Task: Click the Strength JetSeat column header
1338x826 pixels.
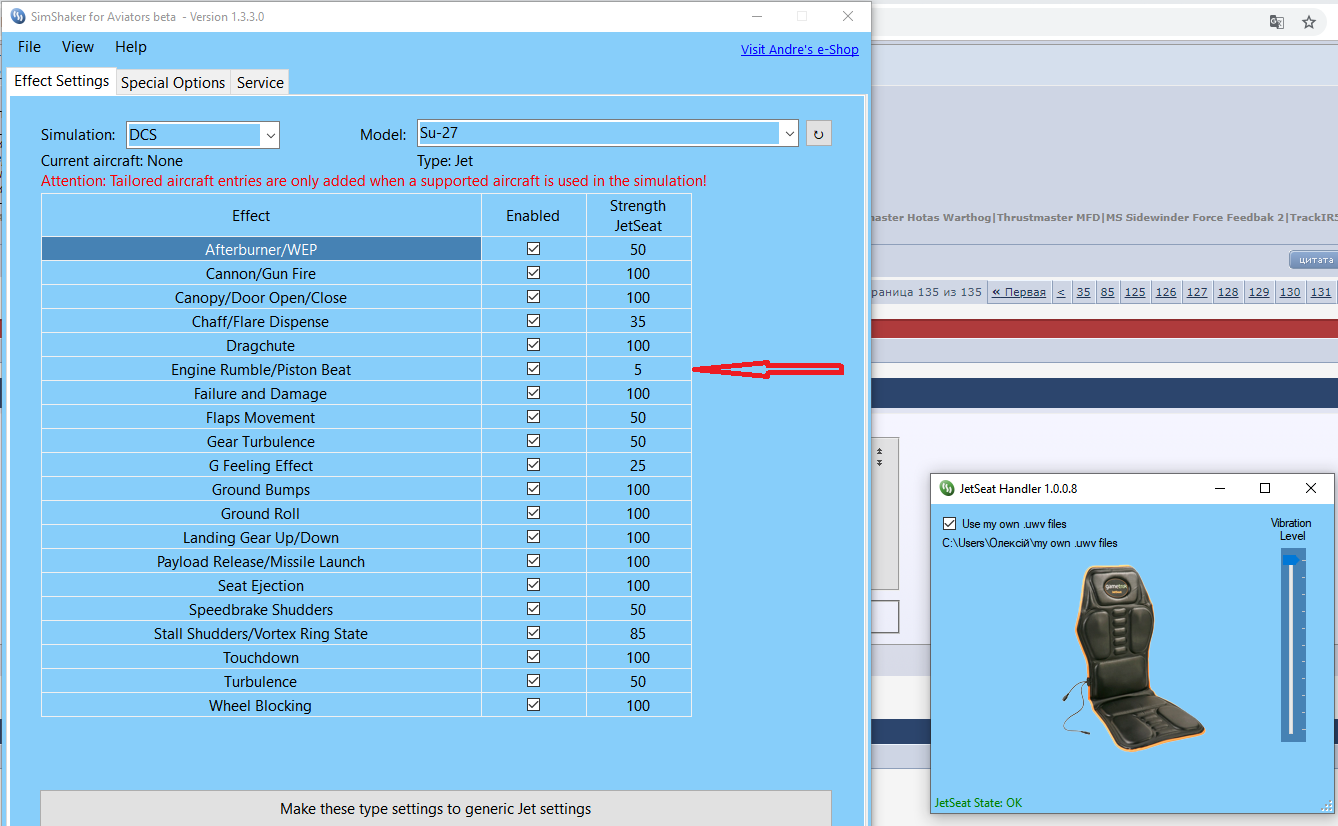Action: 638,215
